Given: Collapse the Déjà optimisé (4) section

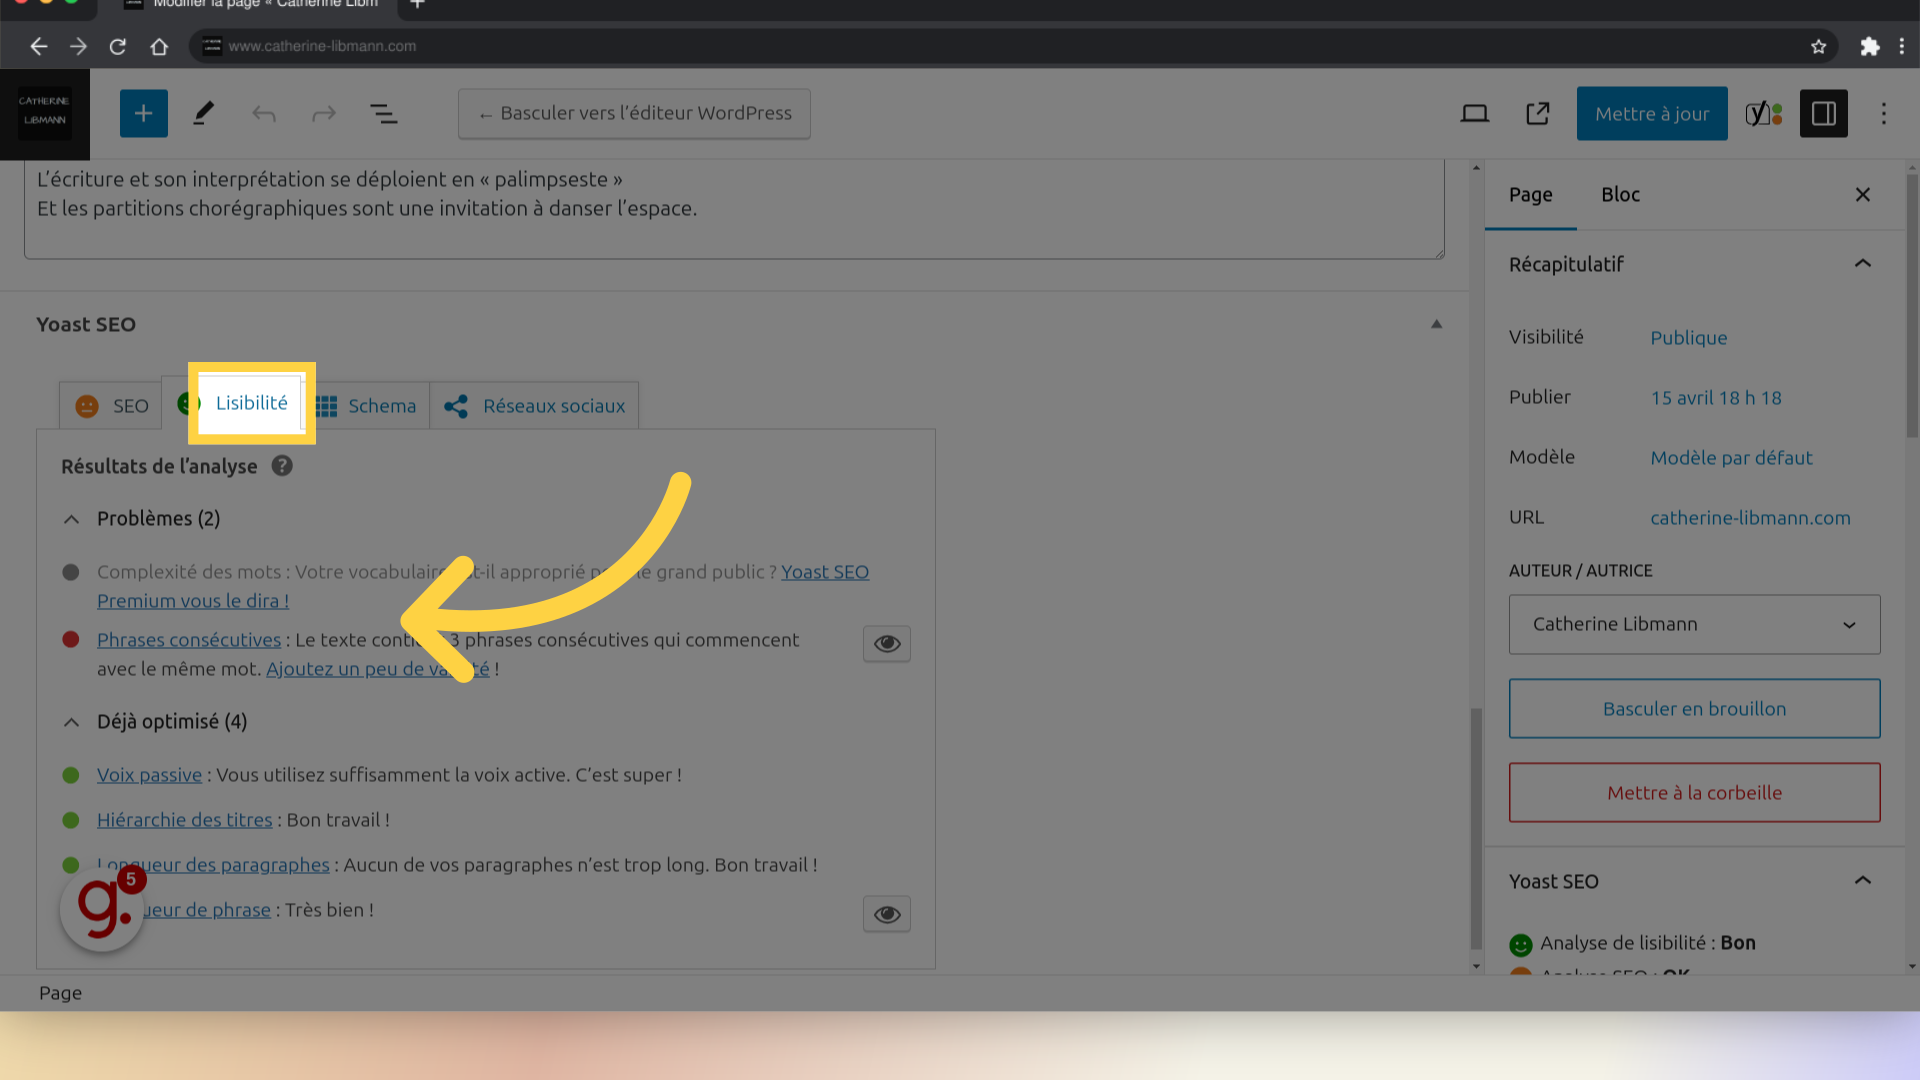Looking at the screenshot, I should tap(71, 722).
